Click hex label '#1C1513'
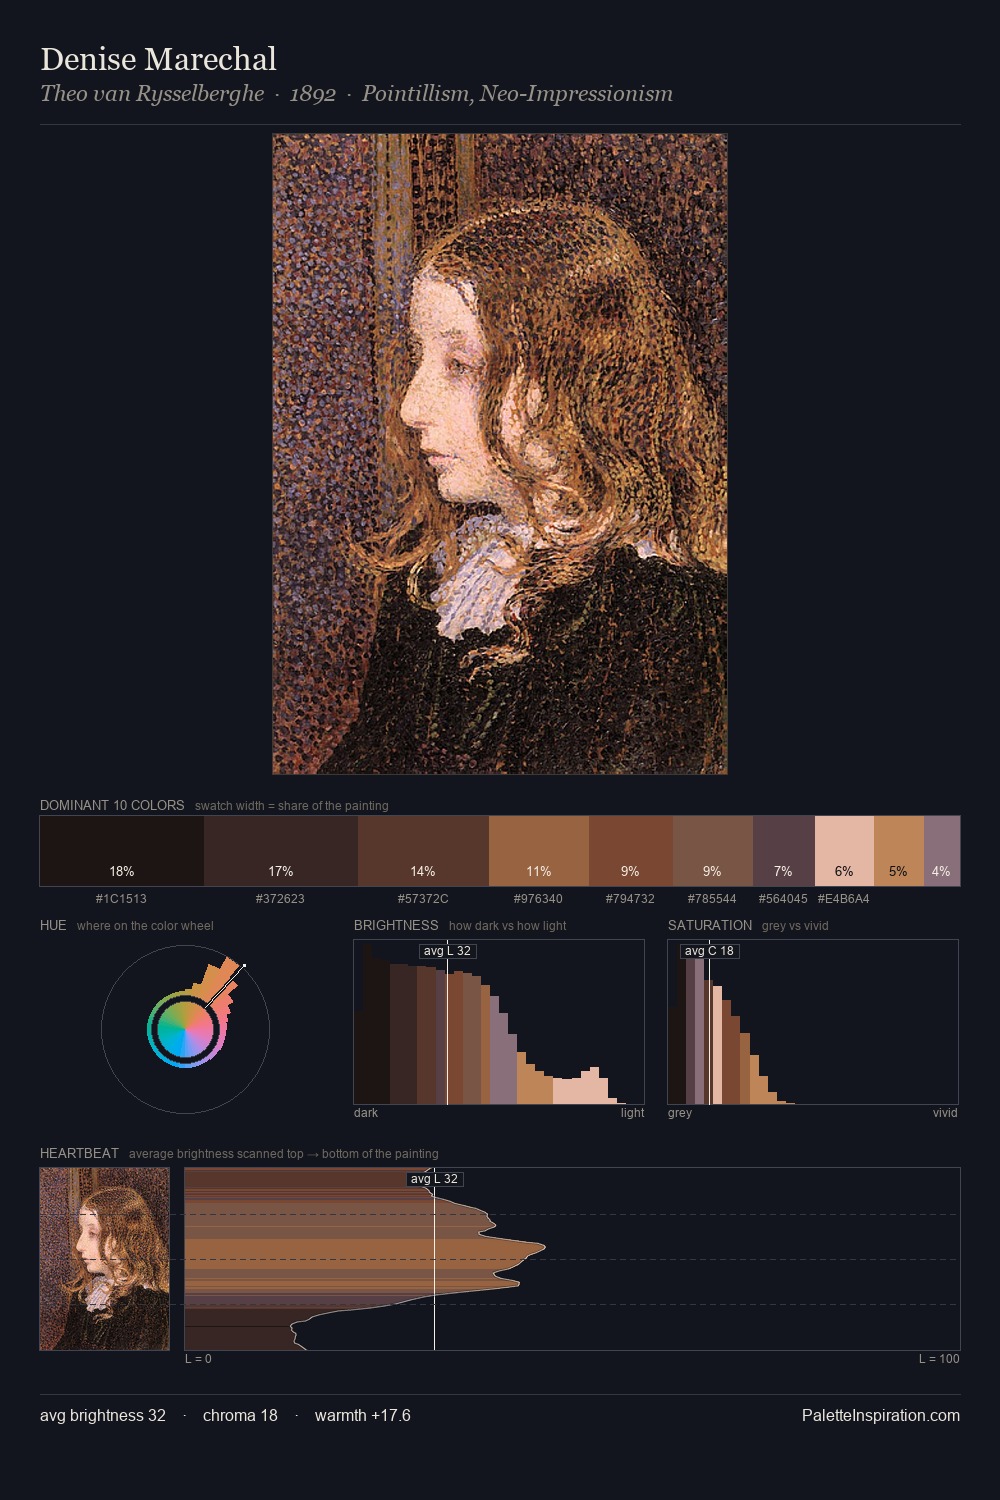The height and width of the screenshot is (1500, 1000). tap(121, 899)
